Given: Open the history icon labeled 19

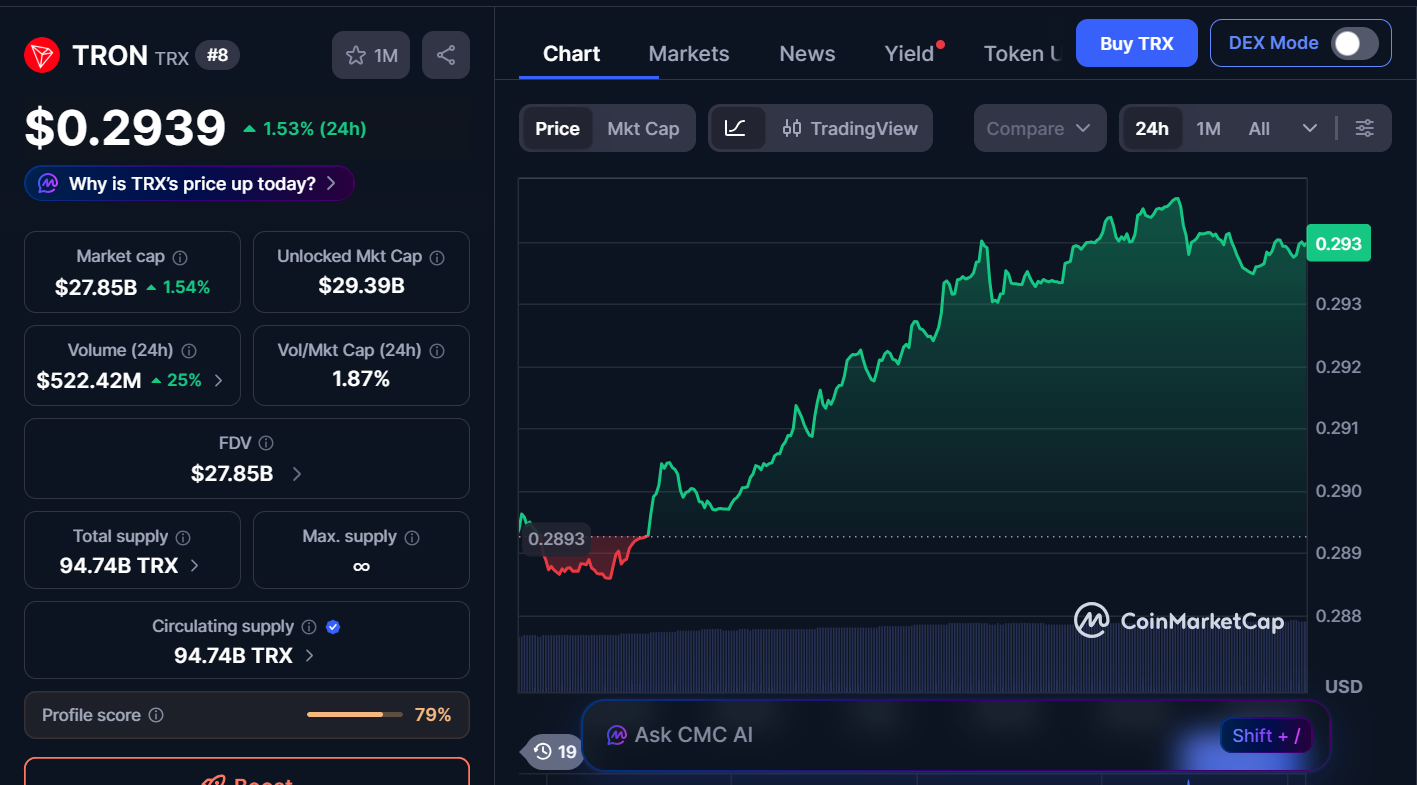Looking at the screenshot, I should (x=554, y=751).
